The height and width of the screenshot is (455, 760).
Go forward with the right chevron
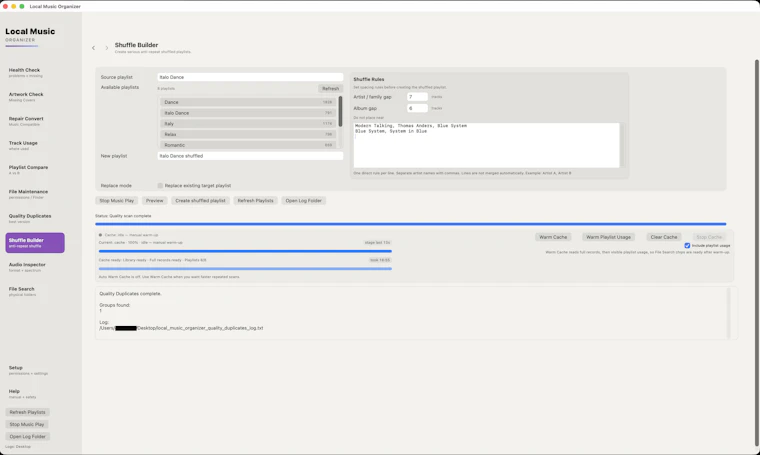coord(107,48)
